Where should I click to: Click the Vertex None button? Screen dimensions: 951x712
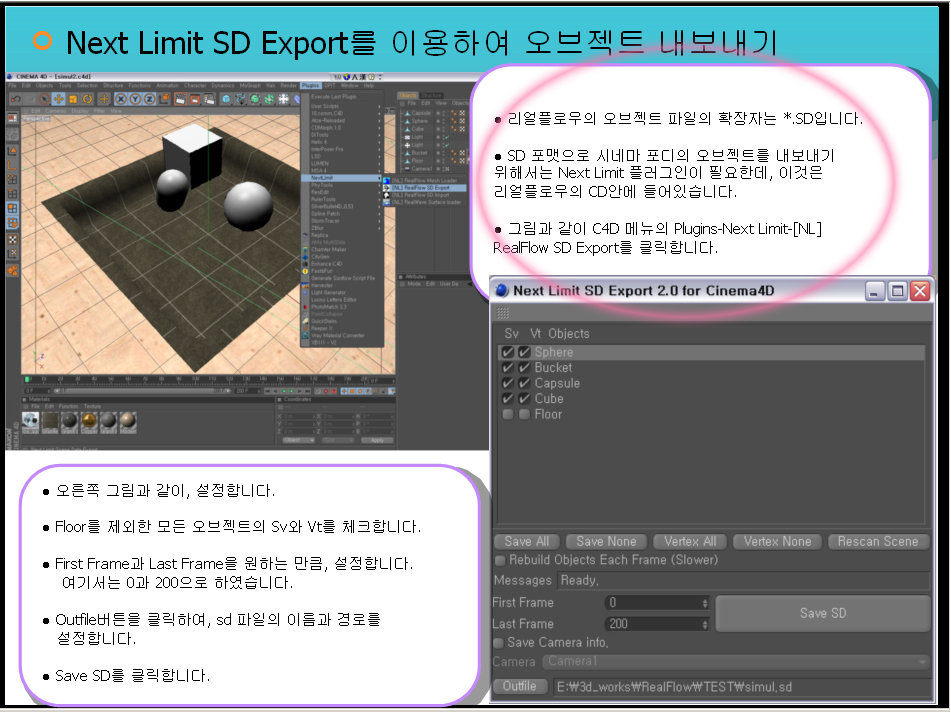778,542
